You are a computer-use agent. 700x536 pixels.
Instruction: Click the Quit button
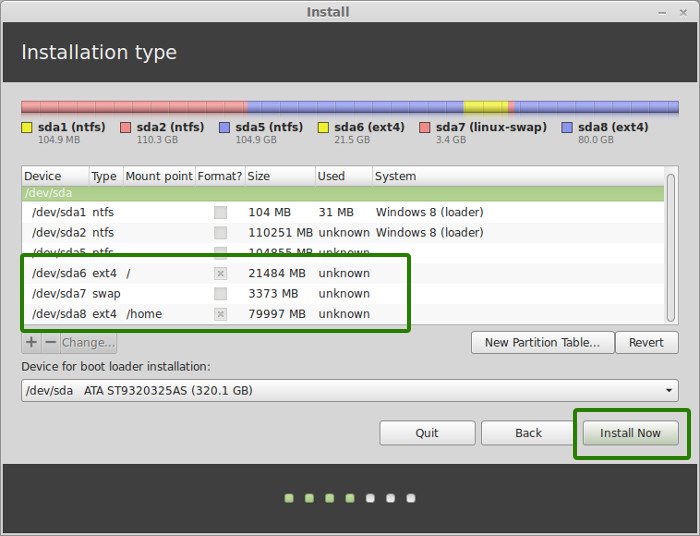427,433
